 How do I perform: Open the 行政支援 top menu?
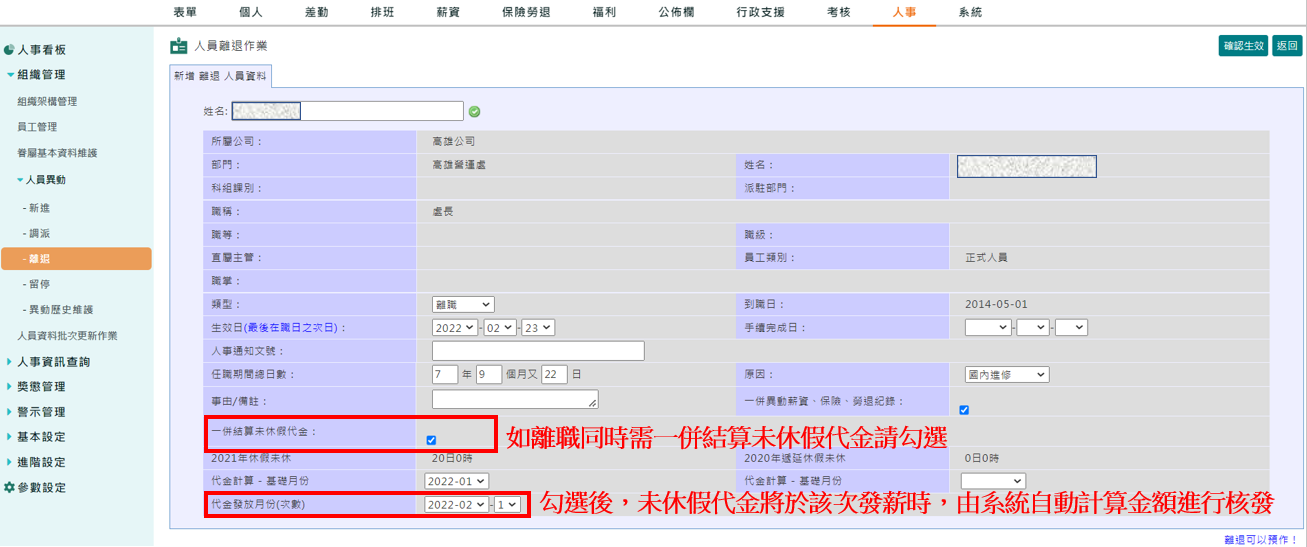tap(759, 12)
